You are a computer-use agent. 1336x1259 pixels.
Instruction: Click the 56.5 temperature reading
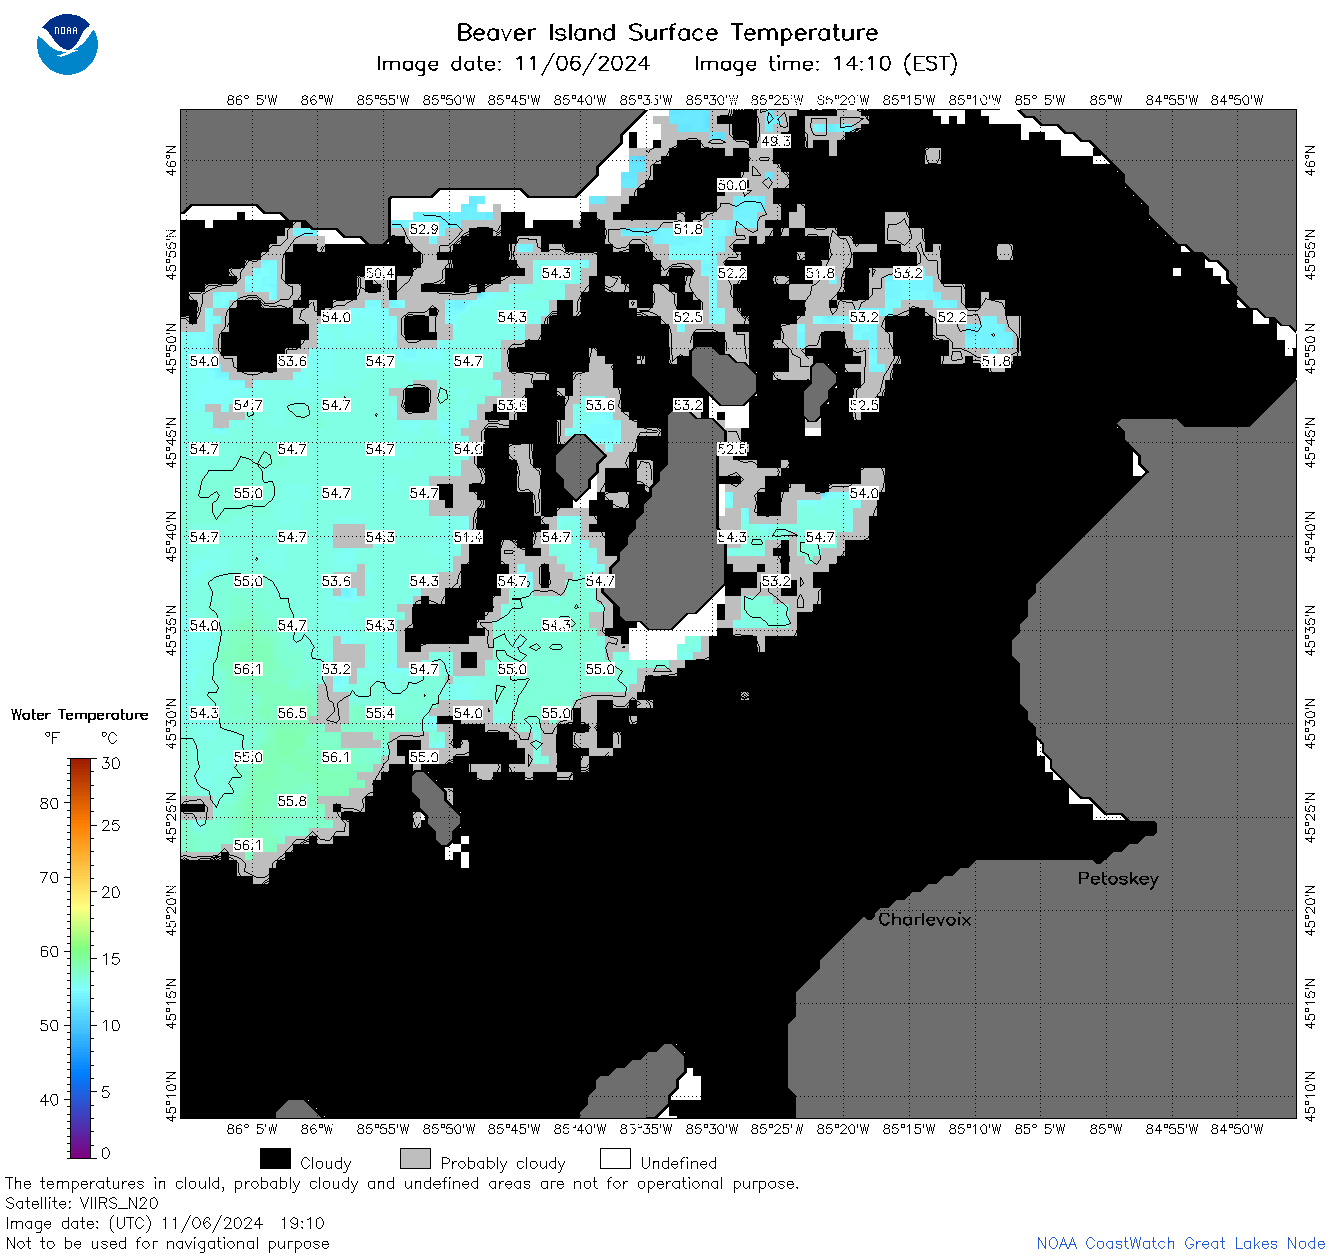click(x=292, y=713)
